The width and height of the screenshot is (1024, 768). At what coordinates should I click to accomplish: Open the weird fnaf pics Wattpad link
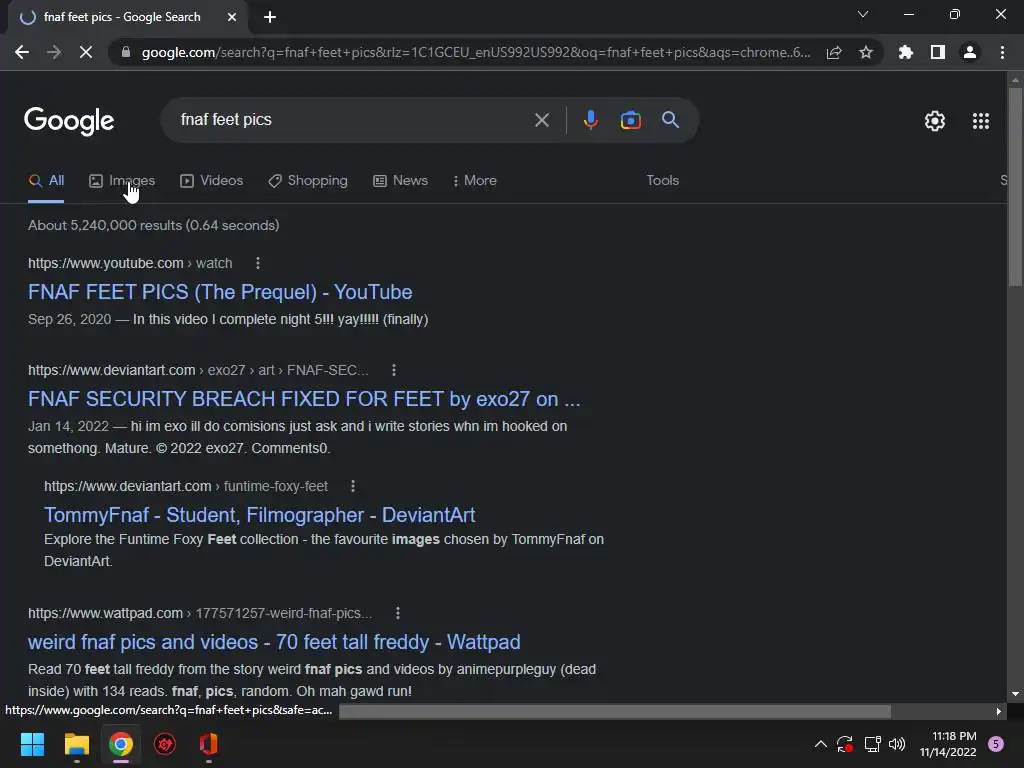tap(274, 642)
